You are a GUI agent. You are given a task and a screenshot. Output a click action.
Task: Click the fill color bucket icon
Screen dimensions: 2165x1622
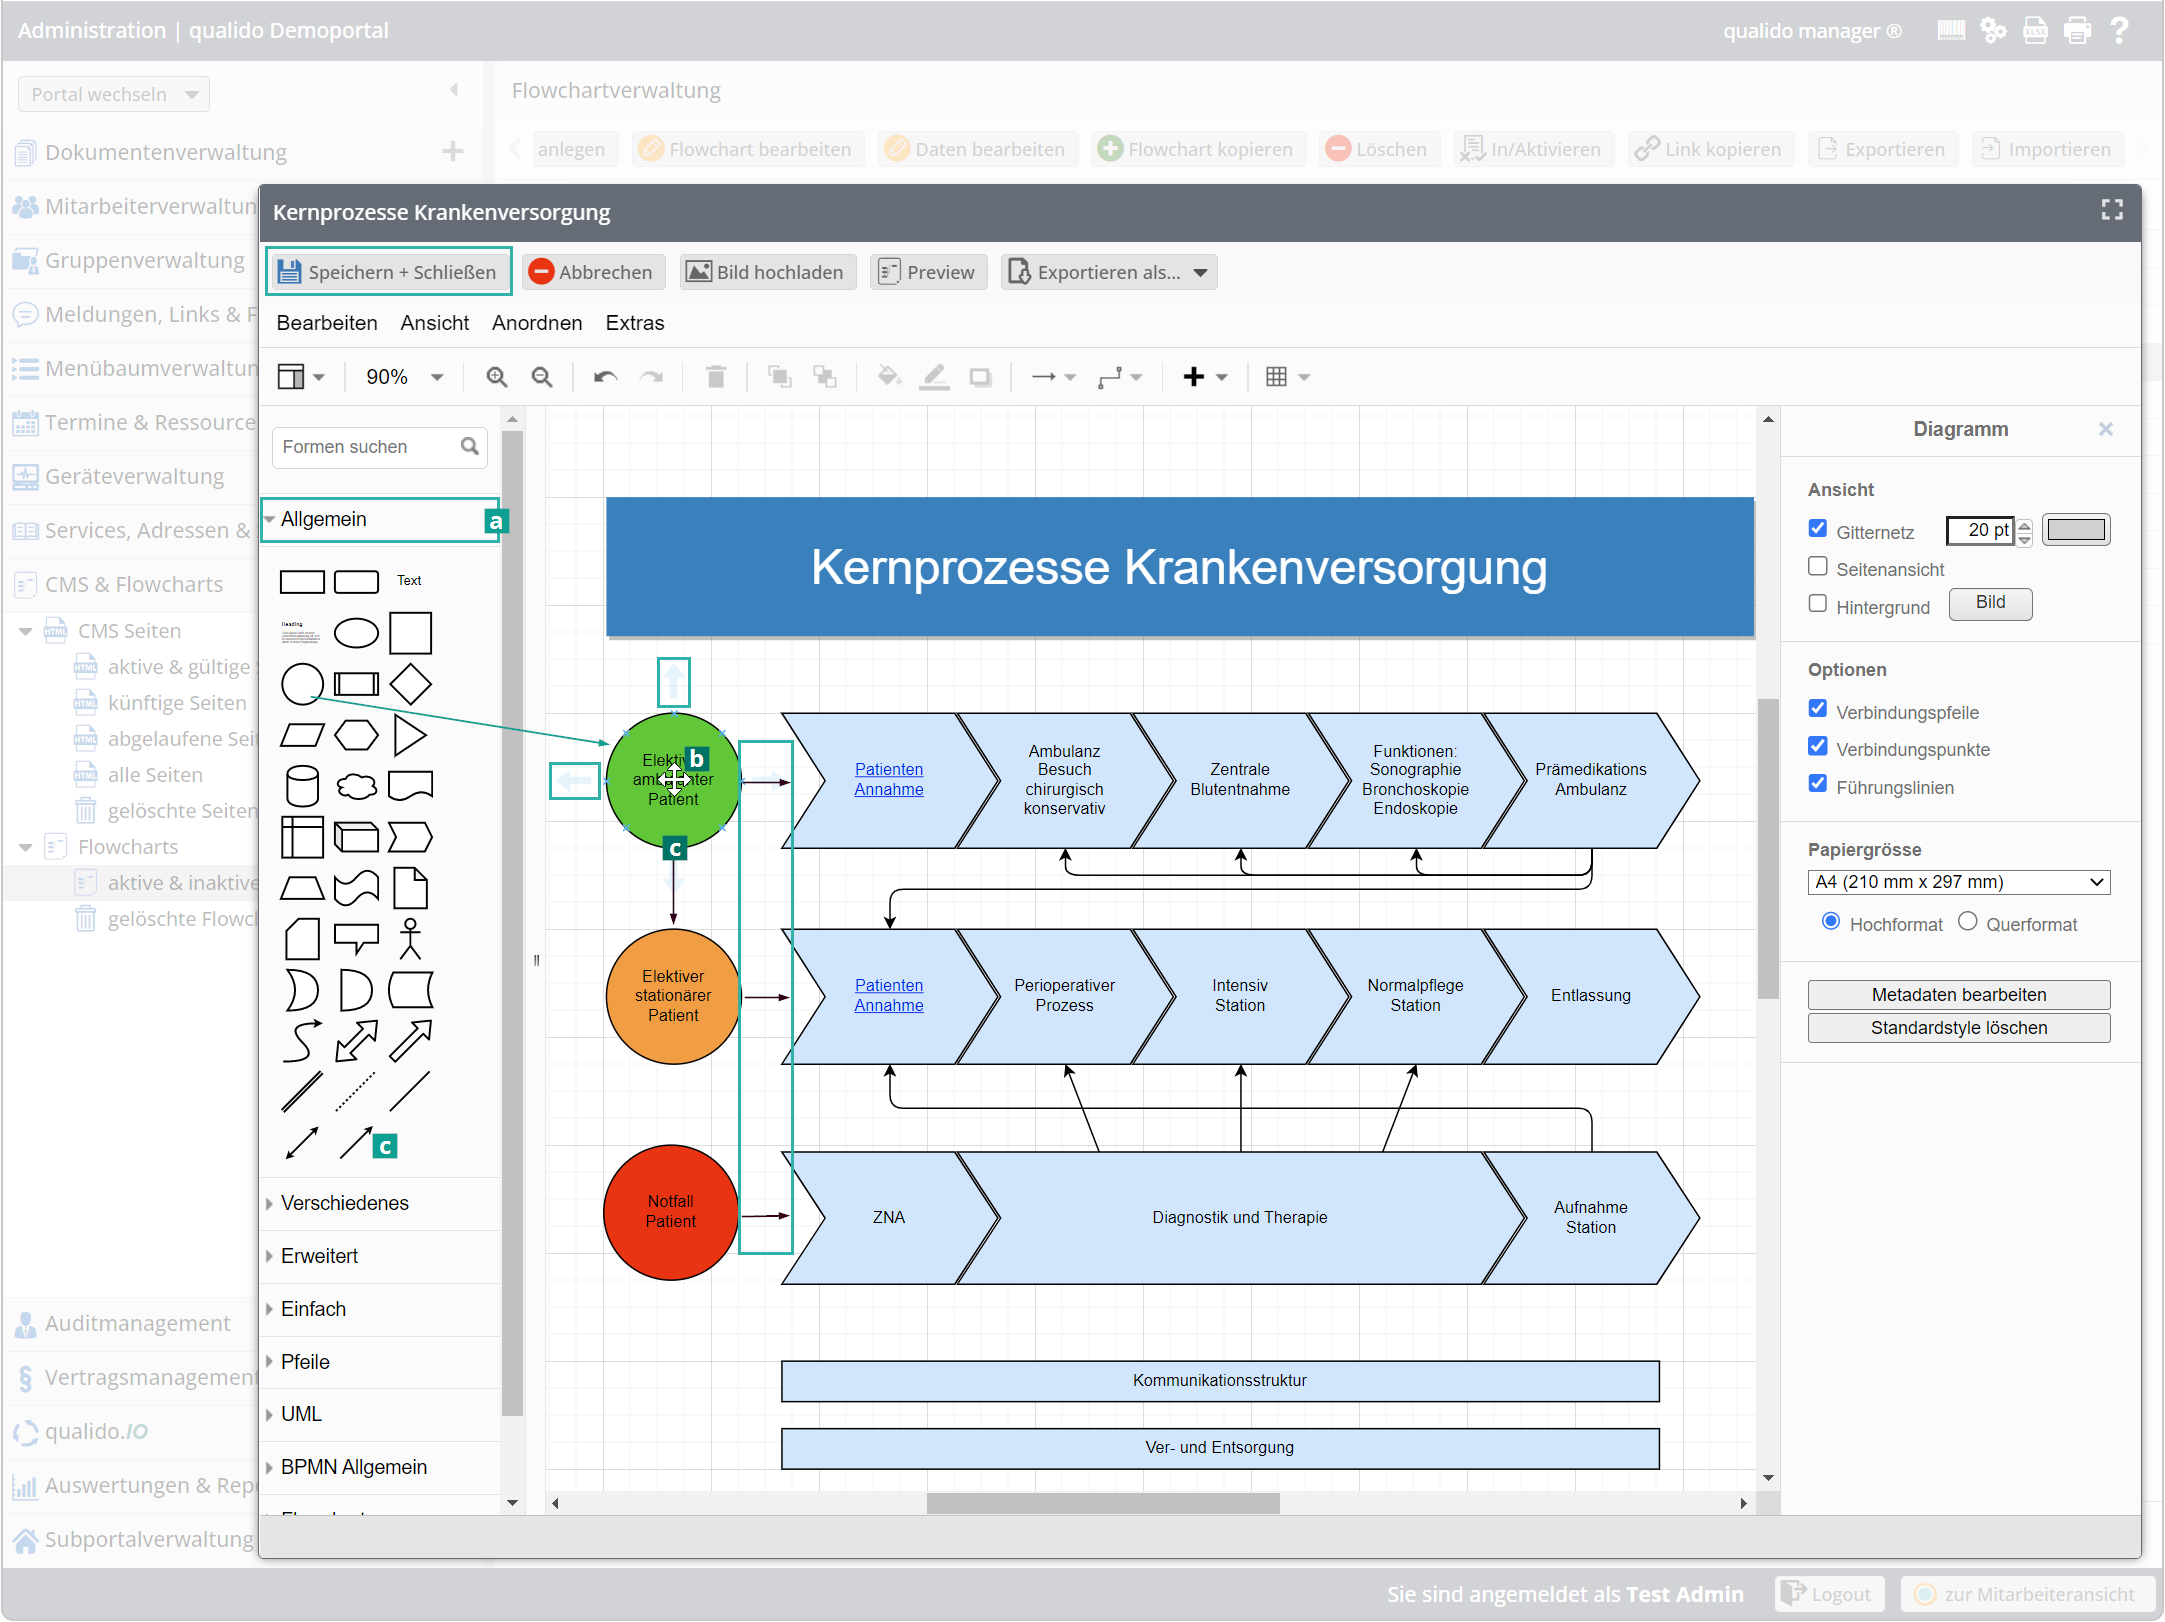pyautogui.click(x=888, y=377)
